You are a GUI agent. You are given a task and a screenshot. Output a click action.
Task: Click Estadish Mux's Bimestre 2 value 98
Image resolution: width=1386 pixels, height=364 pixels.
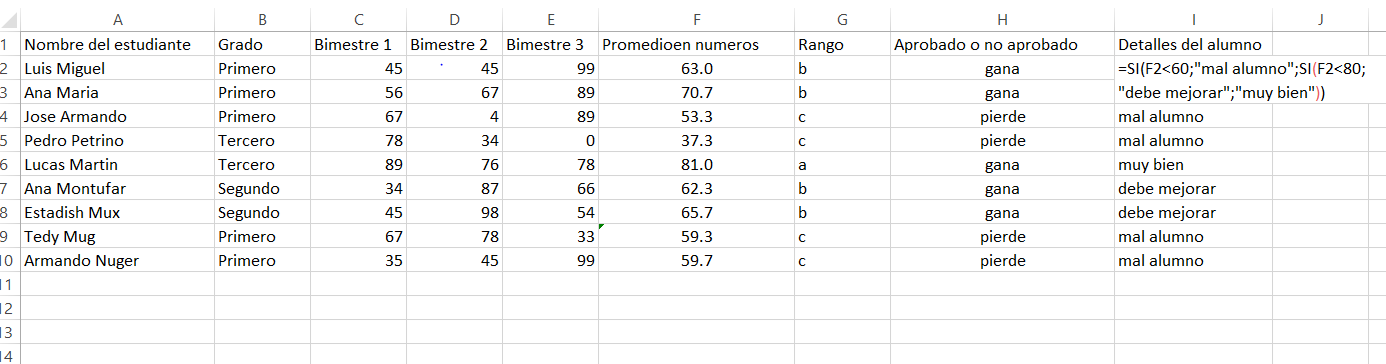pyautogui.click(x=454, y=213)
